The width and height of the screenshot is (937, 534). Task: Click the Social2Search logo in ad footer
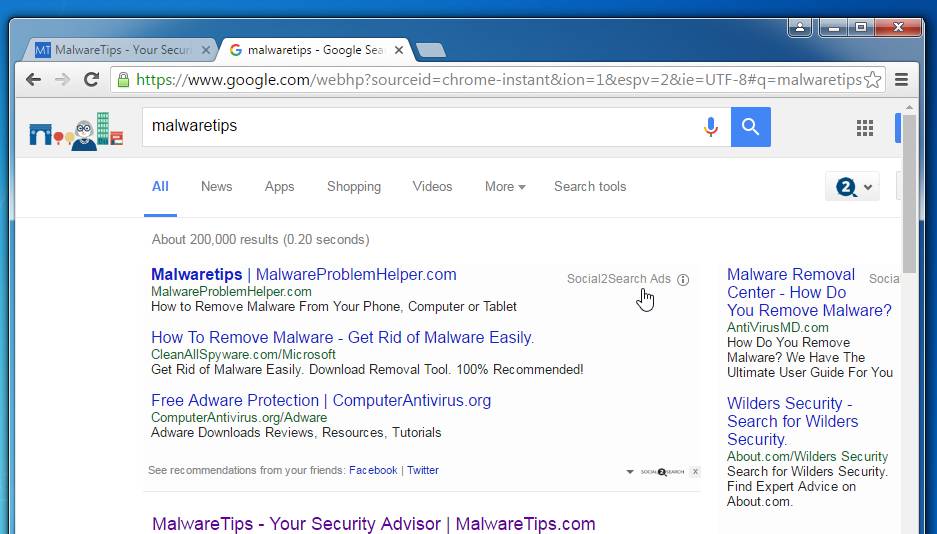pyautogui.click(x=662, y=472)
